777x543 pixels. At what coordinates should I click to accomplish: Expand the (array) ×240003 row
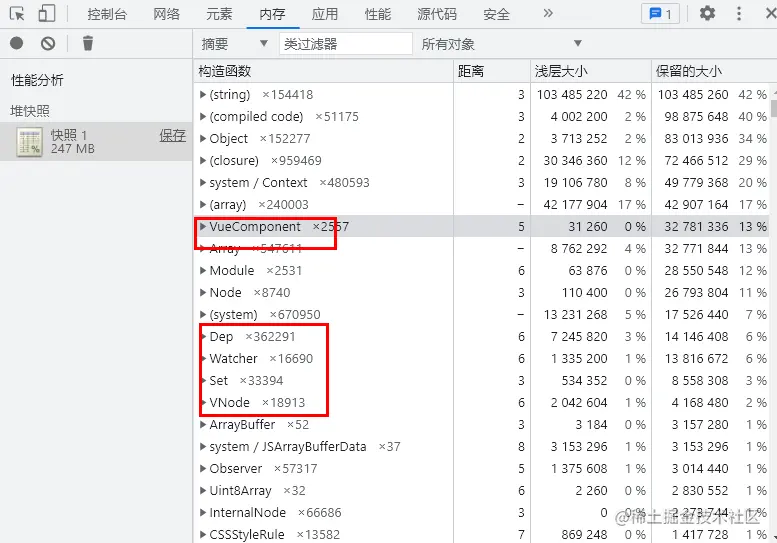pyautogui.click(x=203, y=204)
